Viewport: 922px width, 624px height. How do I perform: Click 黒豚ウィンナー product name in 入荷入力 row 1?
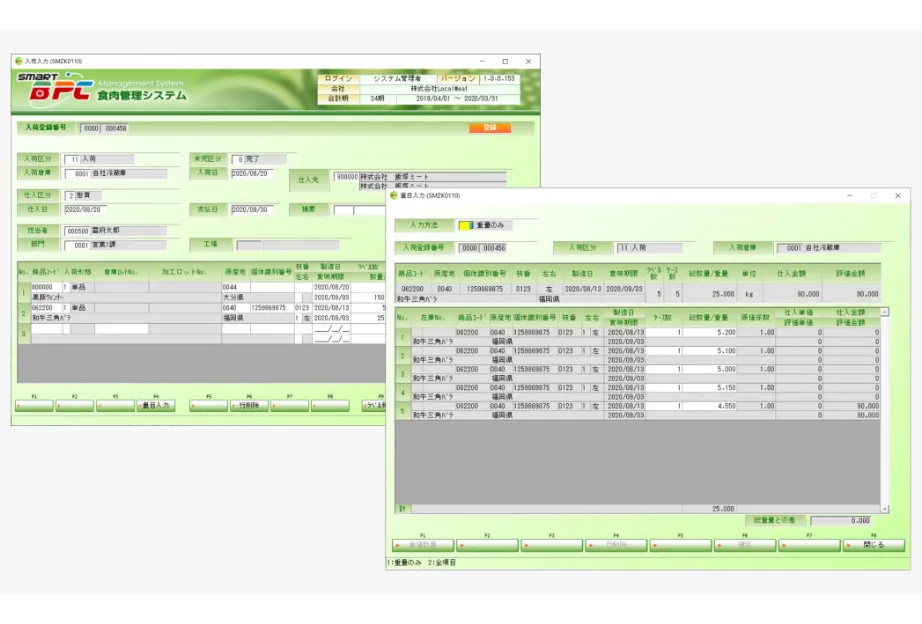pyautogui.click(x=48, y=298)
